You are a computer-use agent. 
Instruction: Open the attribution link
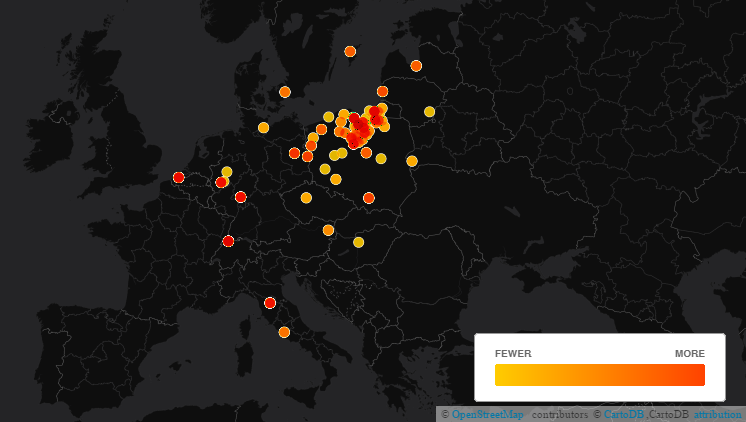[717, 414]
